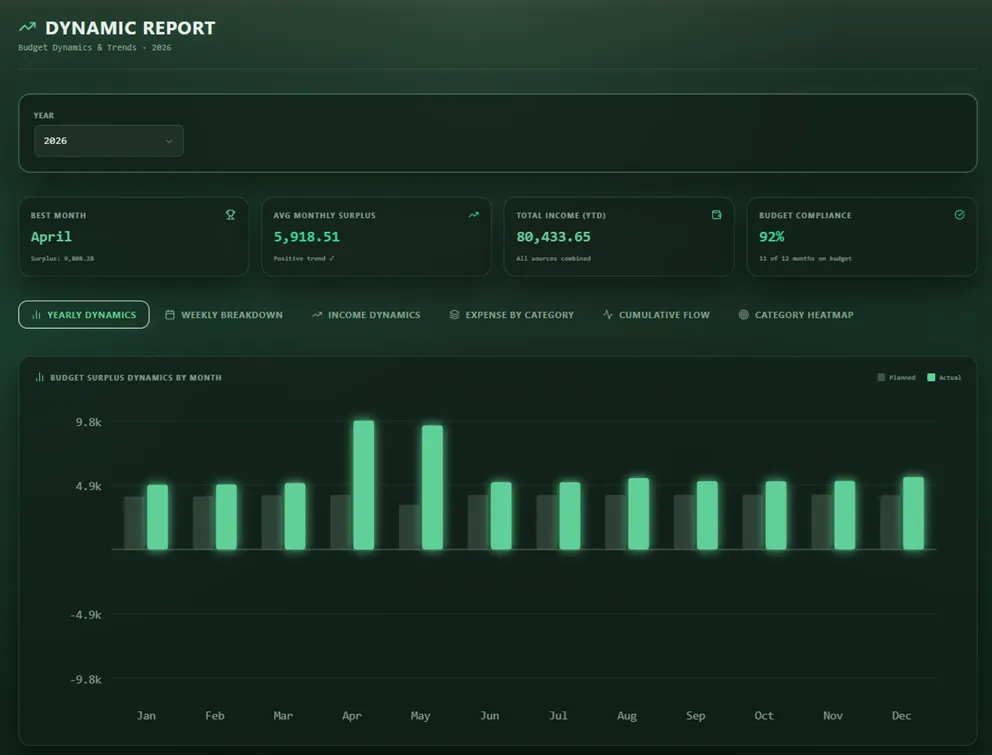This screenshot has width=992, height=755.
Task: Select the Yearly Dynamics tab
Action: click(84, 315)
